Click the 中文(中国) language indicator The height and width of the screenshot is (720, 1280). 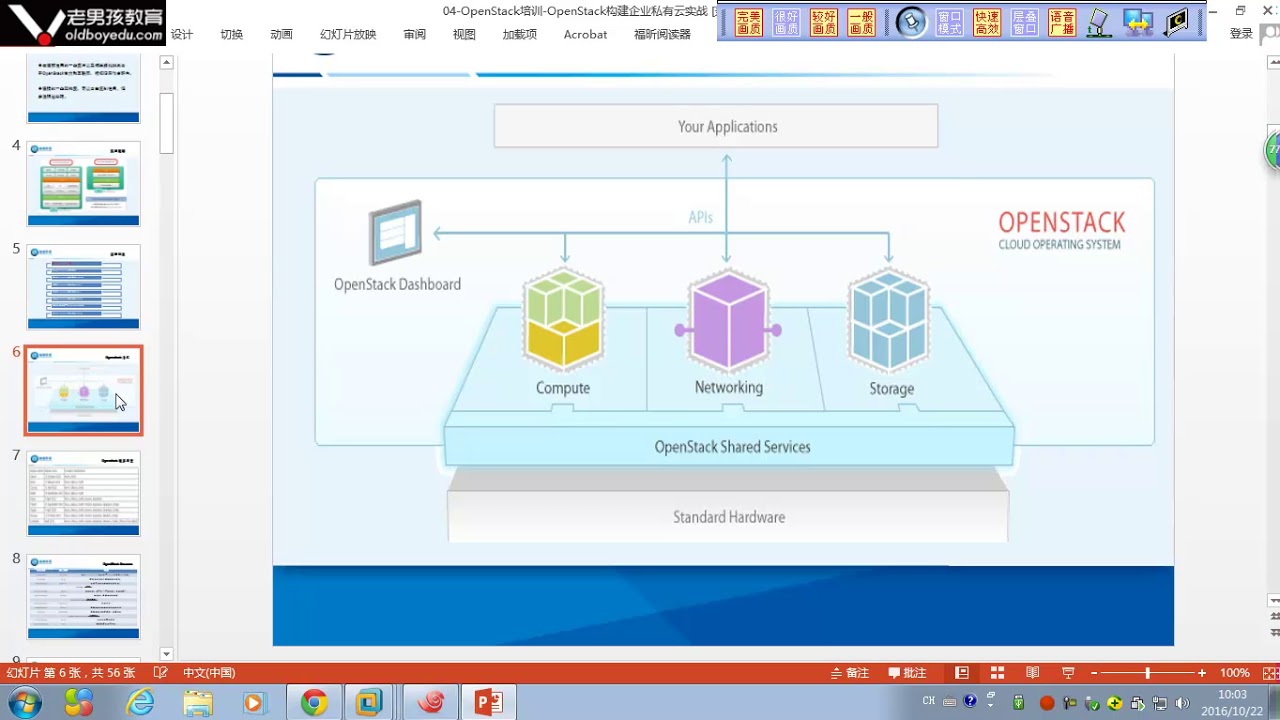209,673
